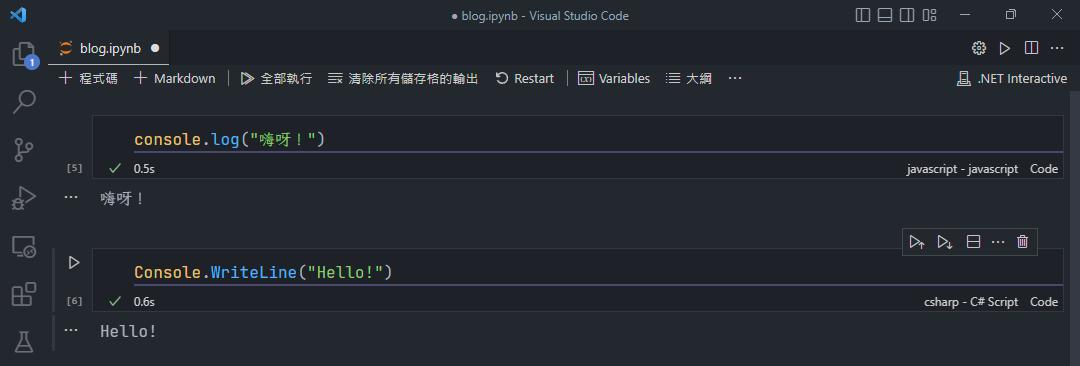The image size is (1080, 366).
Task: Execute the cells above the current cell
Action: click(916, 242)
